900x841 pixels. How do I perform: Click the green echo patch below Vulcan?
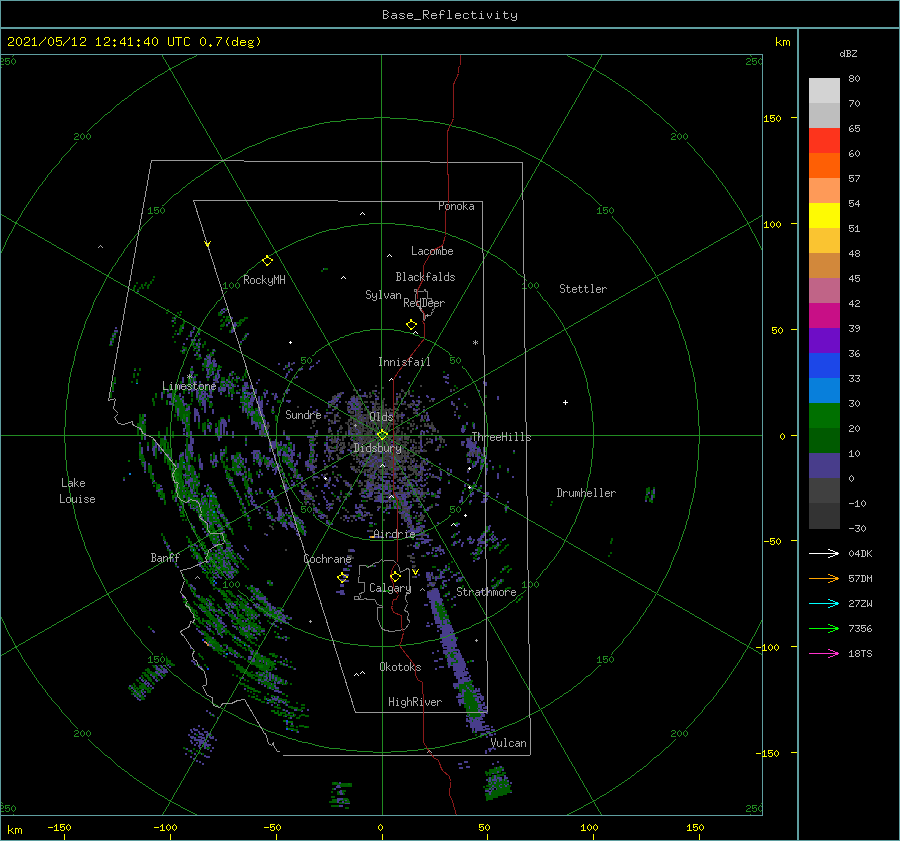click(497, 781)
